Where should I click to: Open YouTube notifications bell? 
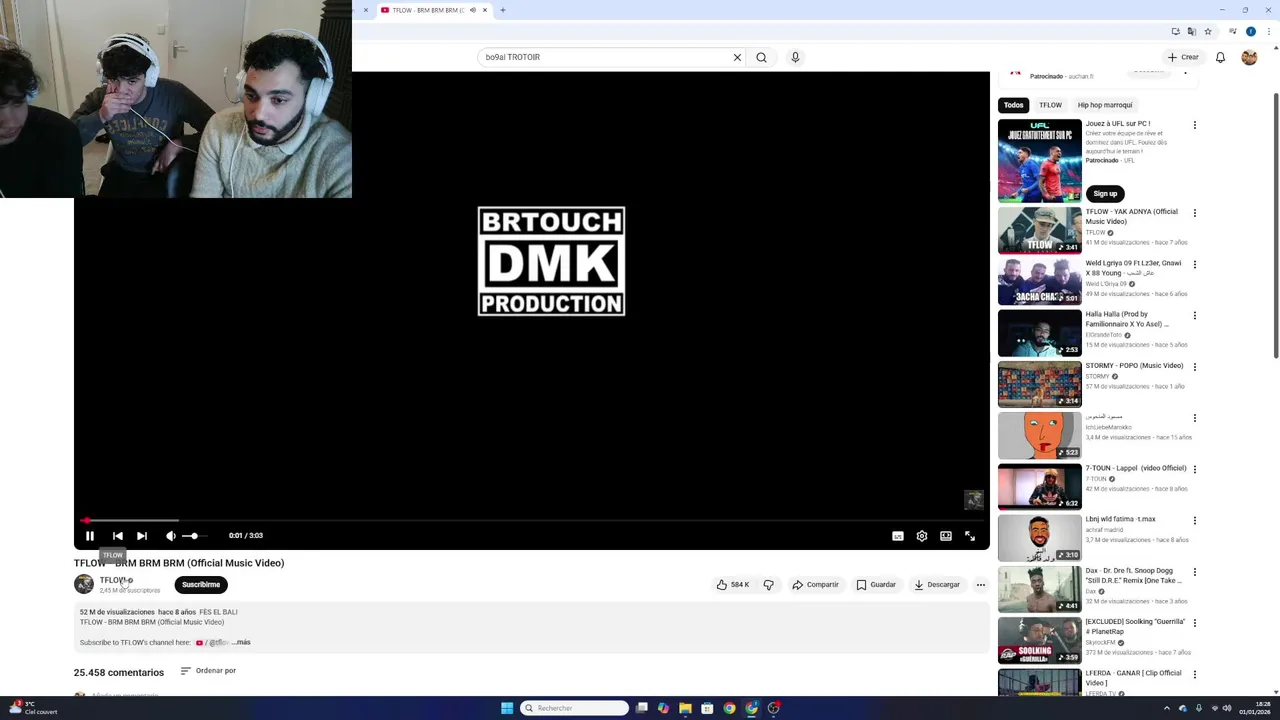pyautogui.click(x=1220, y=57)
